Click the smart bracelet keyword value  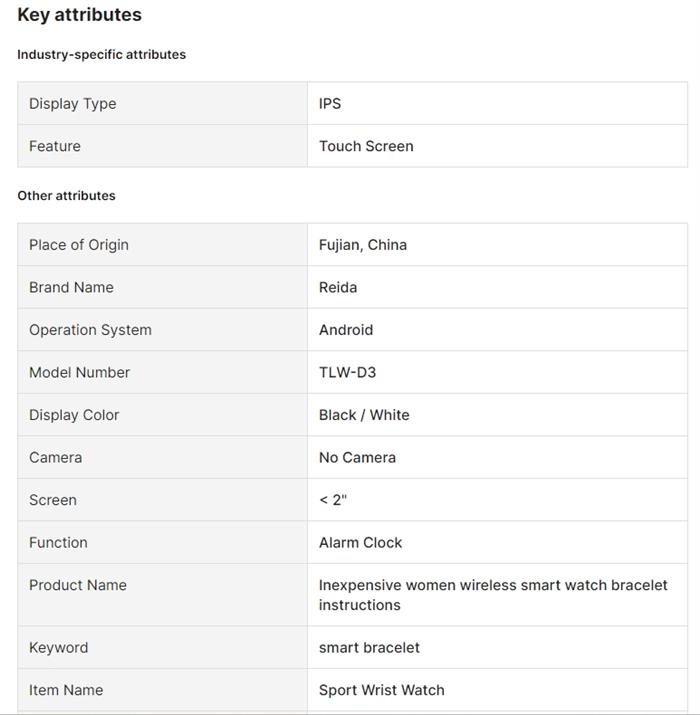[369, 647]
